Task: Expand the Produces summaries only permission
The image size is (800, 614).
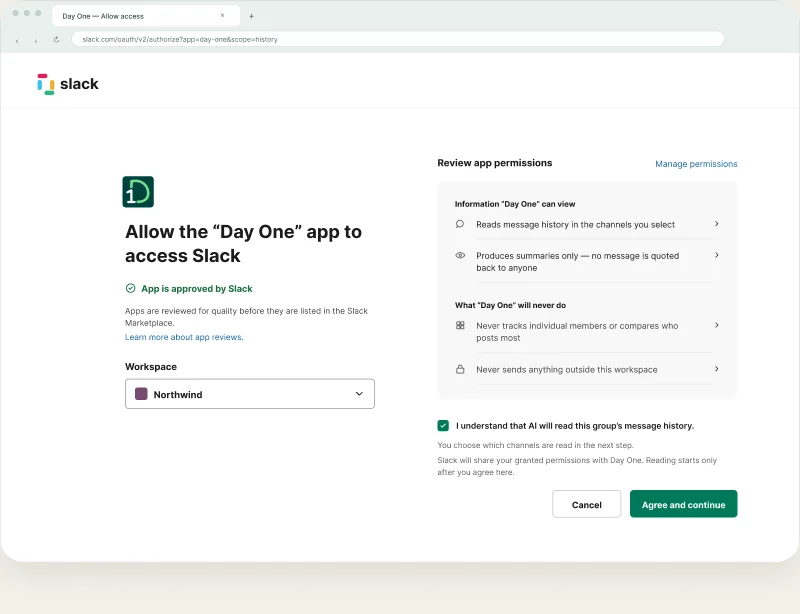Action: pyautogui.click(x=716, y=255)
